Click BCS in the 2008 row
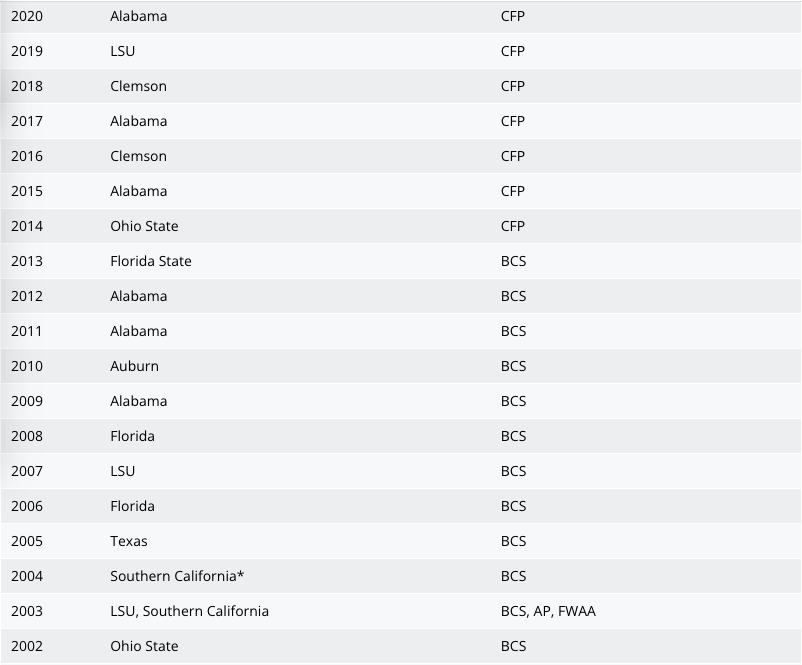Screen dimensions: 802x665 click(x=513, y=436)
